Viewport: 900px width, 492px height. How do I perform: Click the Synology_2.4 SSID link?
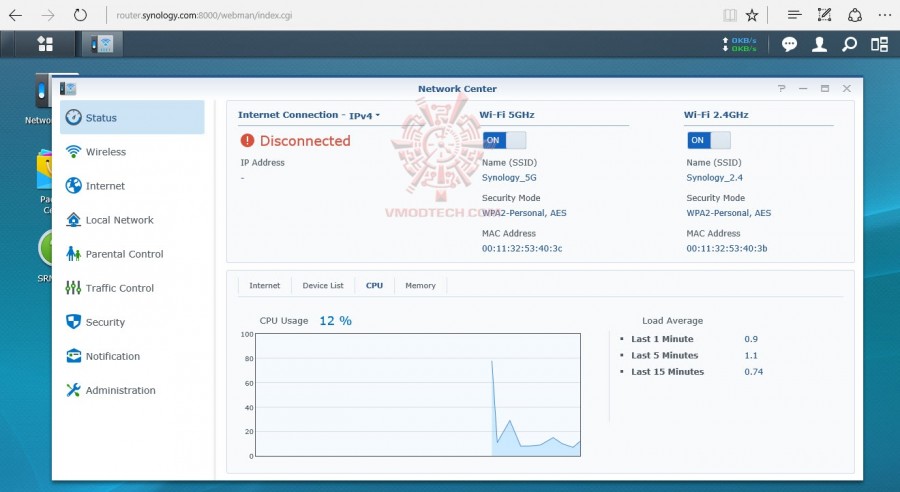coord(714,177)
